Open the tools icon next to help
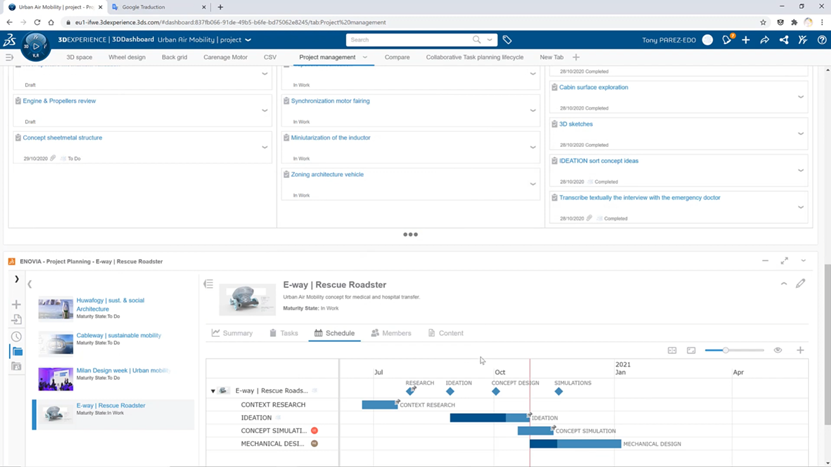 (x=803, y=40)
